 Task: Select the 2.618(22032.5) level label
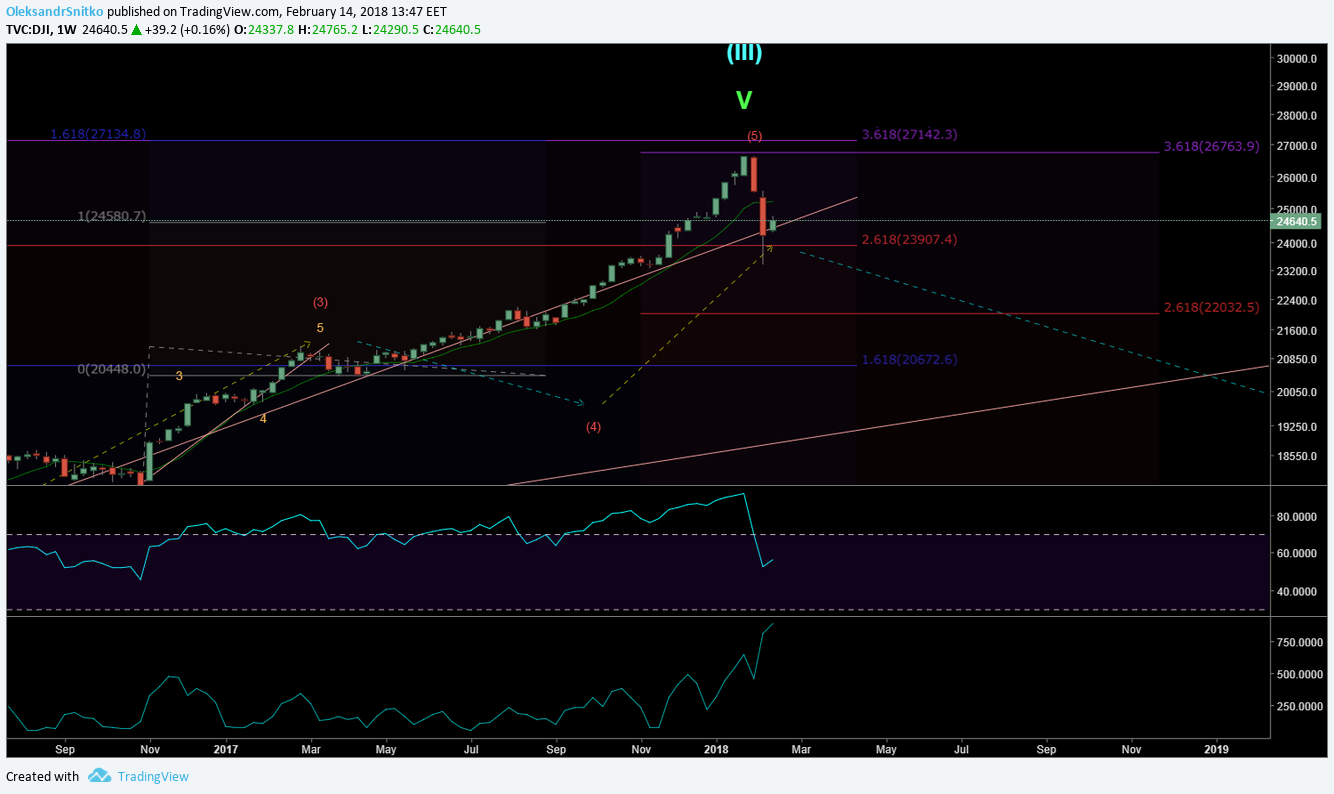tap(1211, 308)
